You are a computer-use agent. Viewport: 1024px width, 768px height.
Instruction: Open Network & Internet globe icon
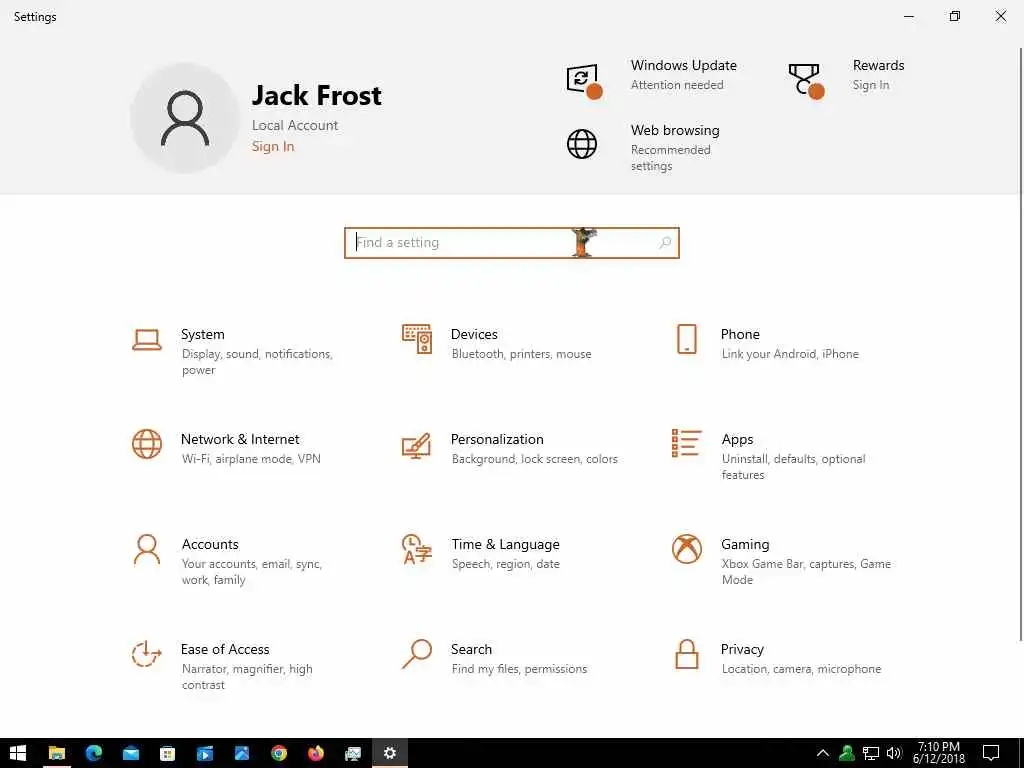point(147,444)
